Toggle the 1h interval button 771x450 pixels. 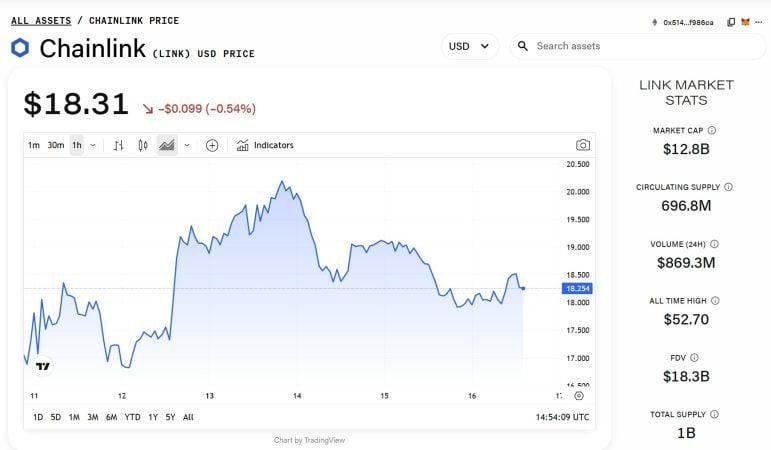77,145
